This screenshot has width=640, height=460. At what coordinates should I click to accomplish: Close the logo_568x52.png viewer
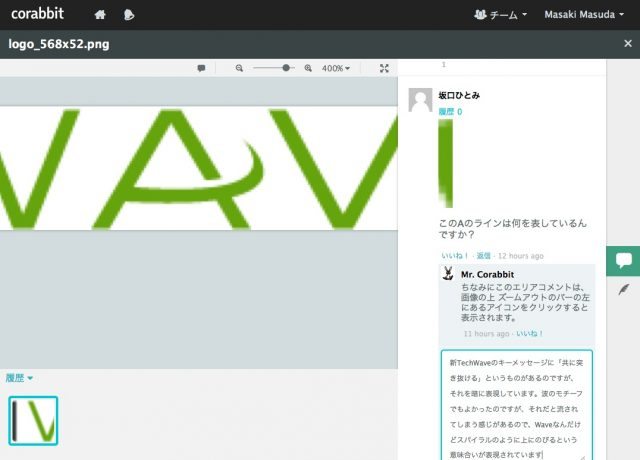627,44
